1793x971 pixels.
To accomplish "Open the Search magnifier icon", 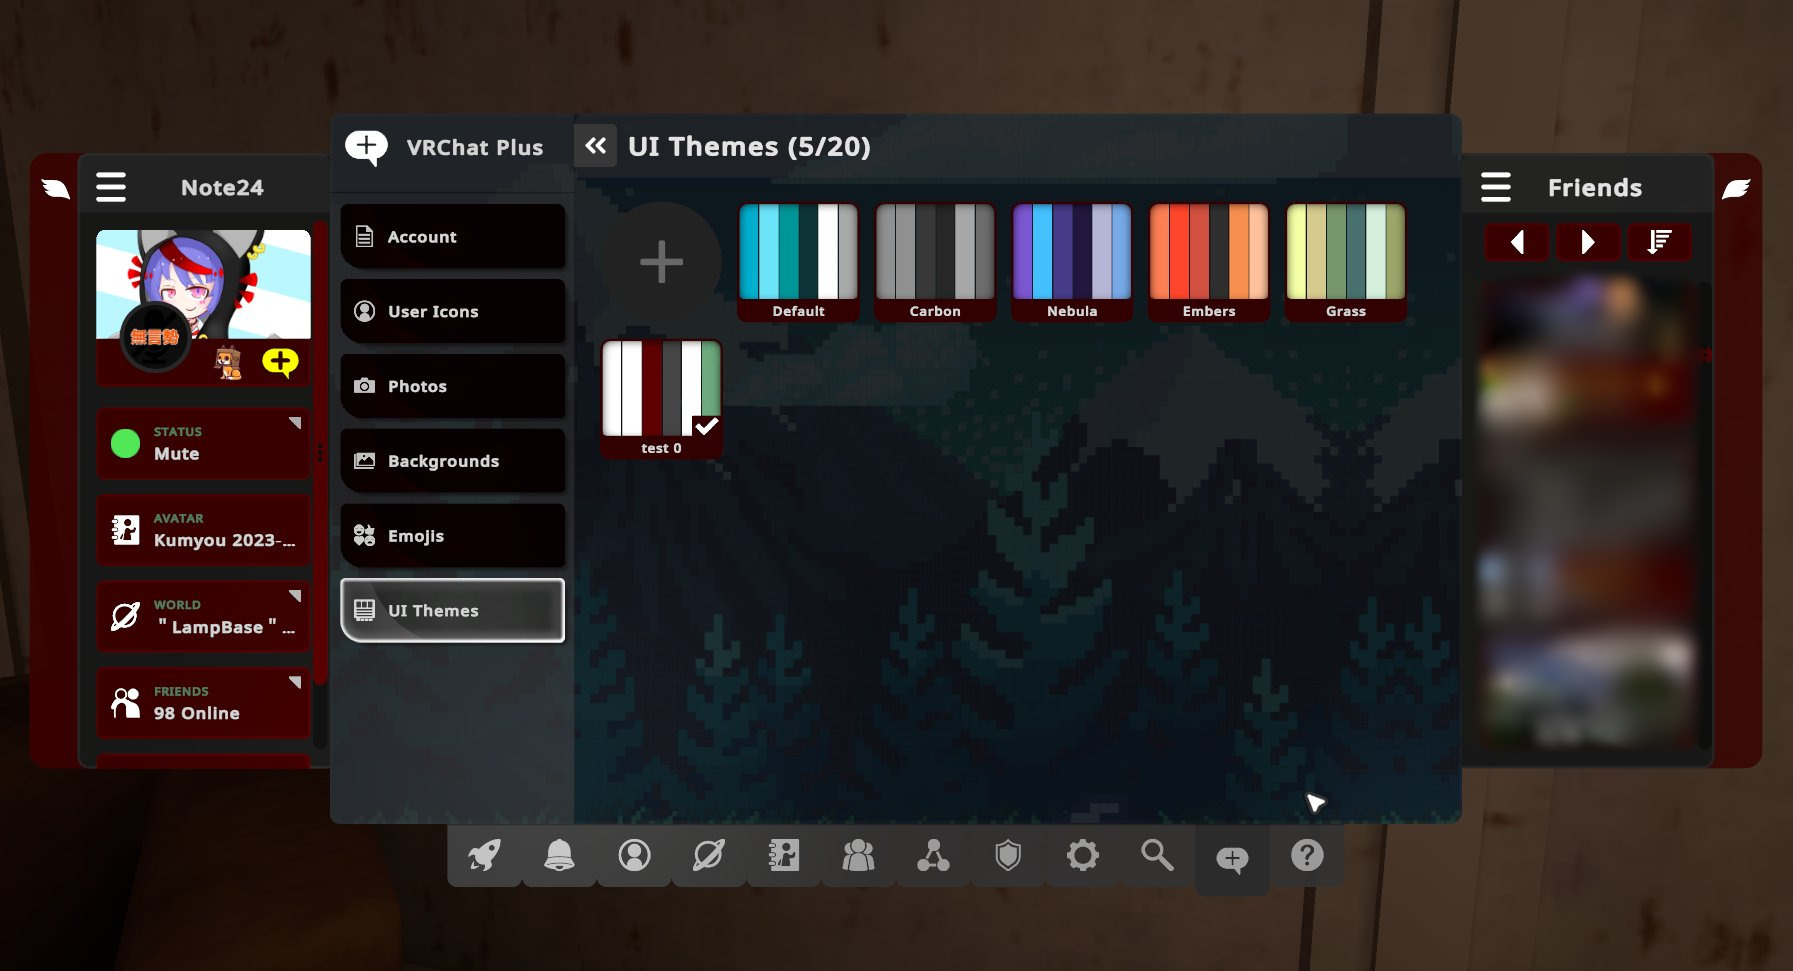I will (x=1157, y=855).
